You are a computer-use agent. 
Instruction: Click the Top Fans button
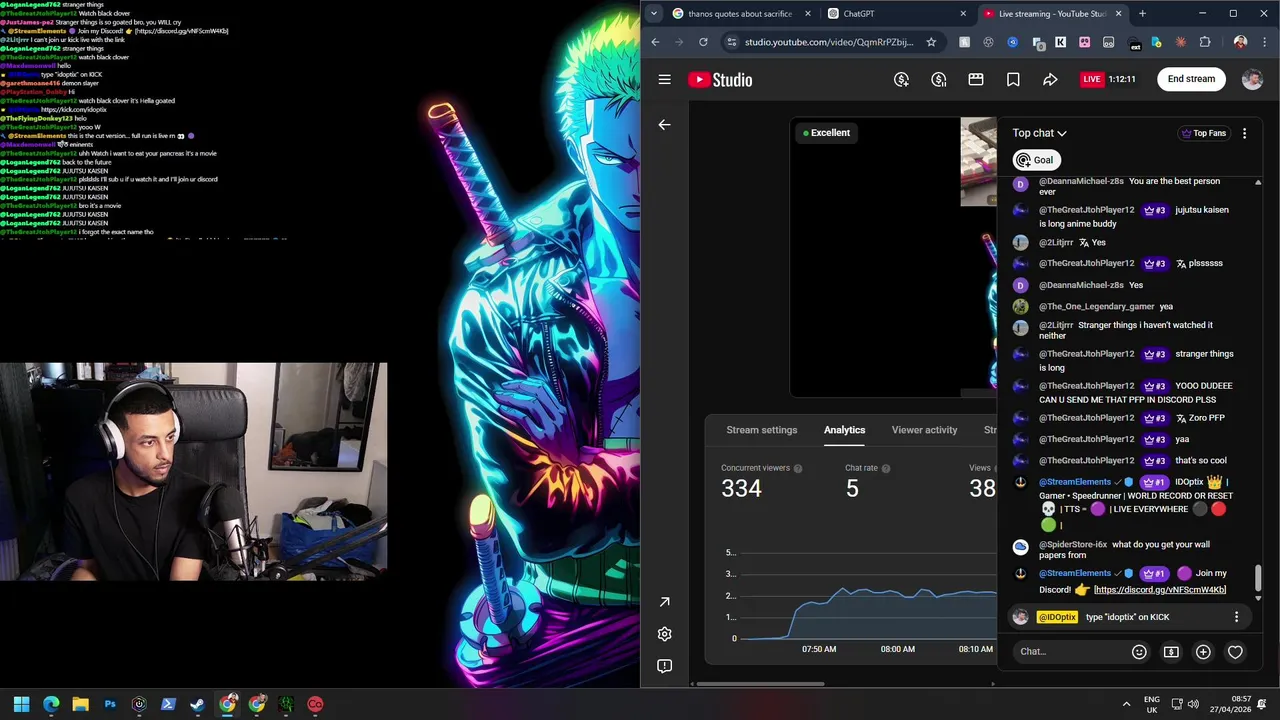tap(1203, 133)
